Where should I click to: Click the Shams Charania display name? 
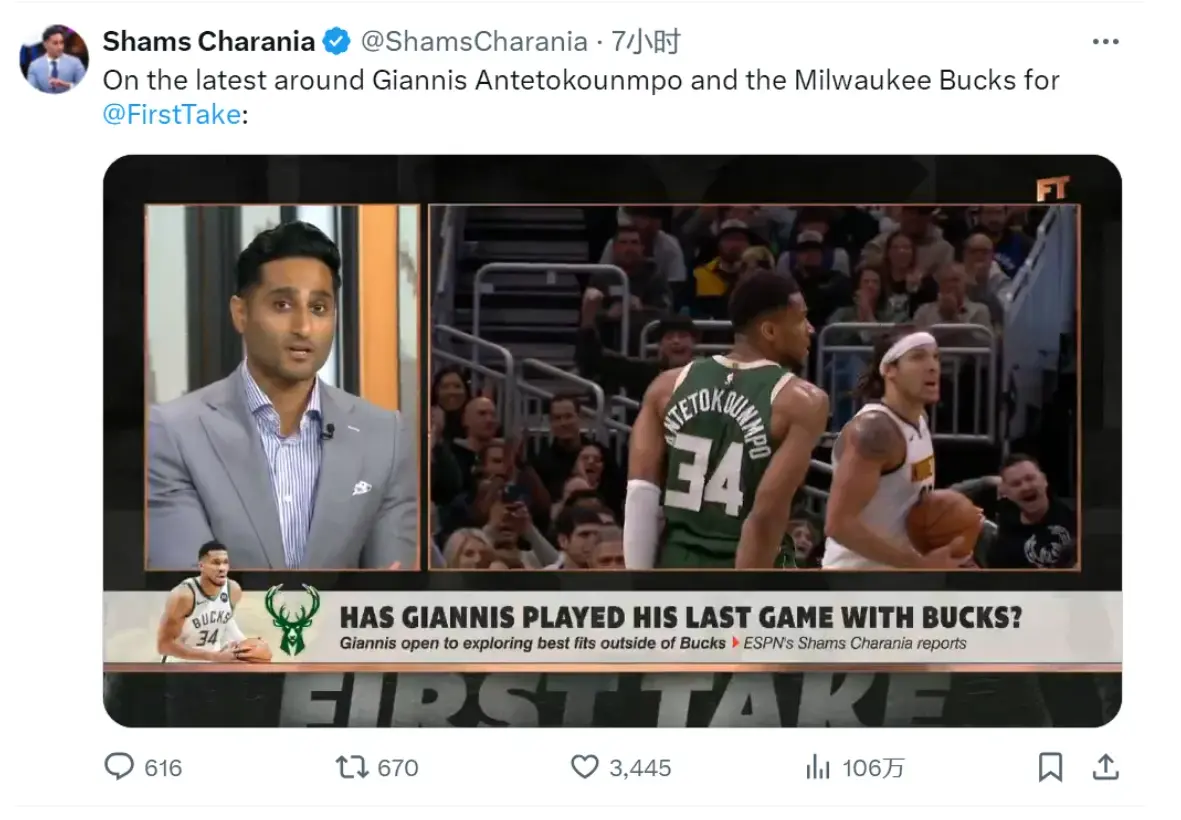[x=208, y=41]
